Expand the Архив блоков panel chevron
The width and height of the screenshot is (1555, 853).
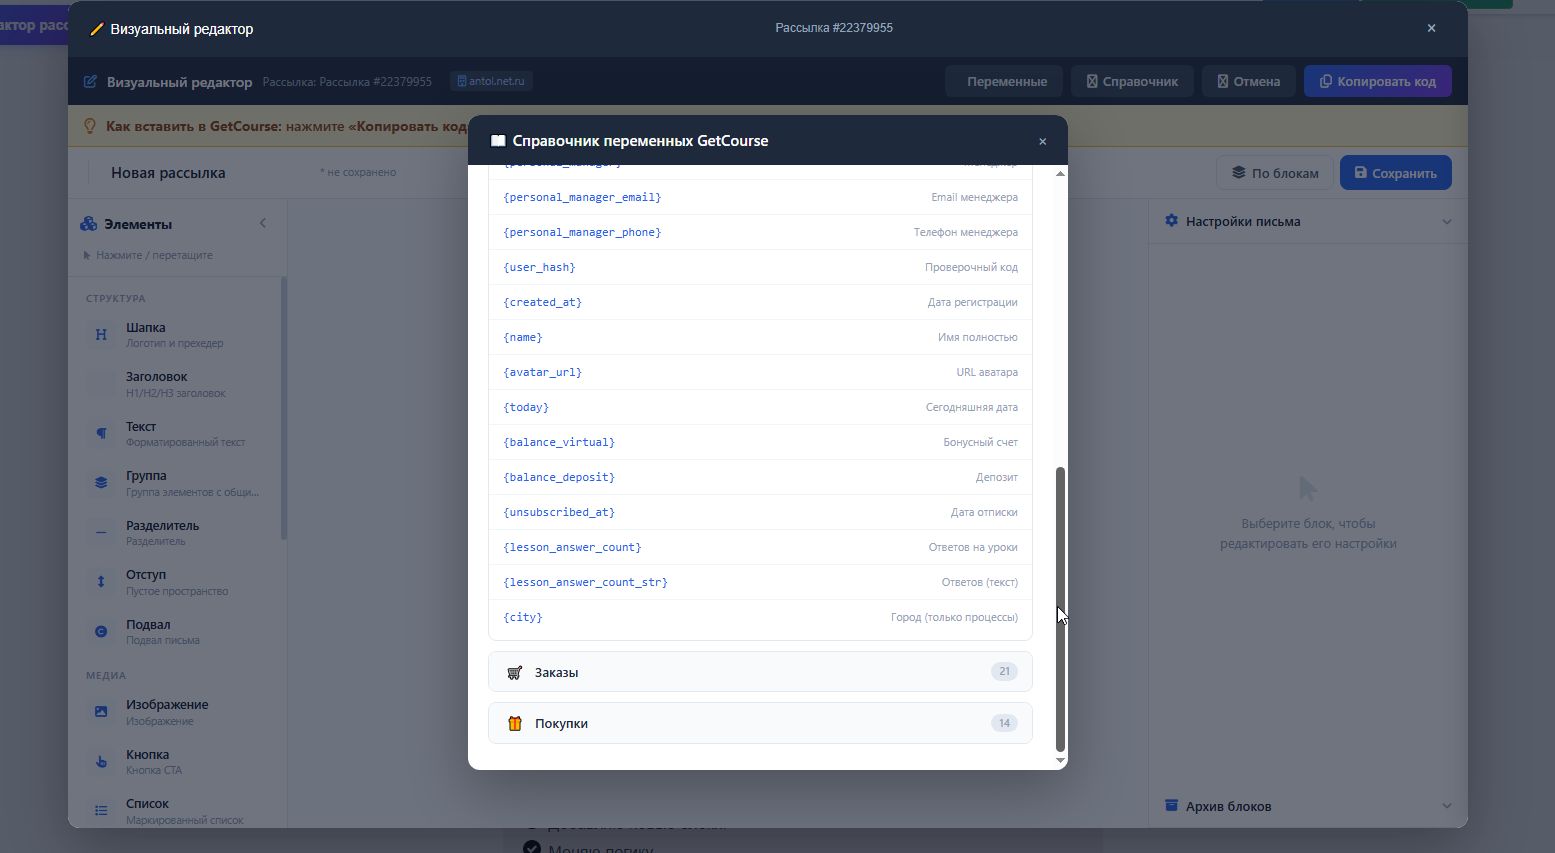tap(1446, 806)
